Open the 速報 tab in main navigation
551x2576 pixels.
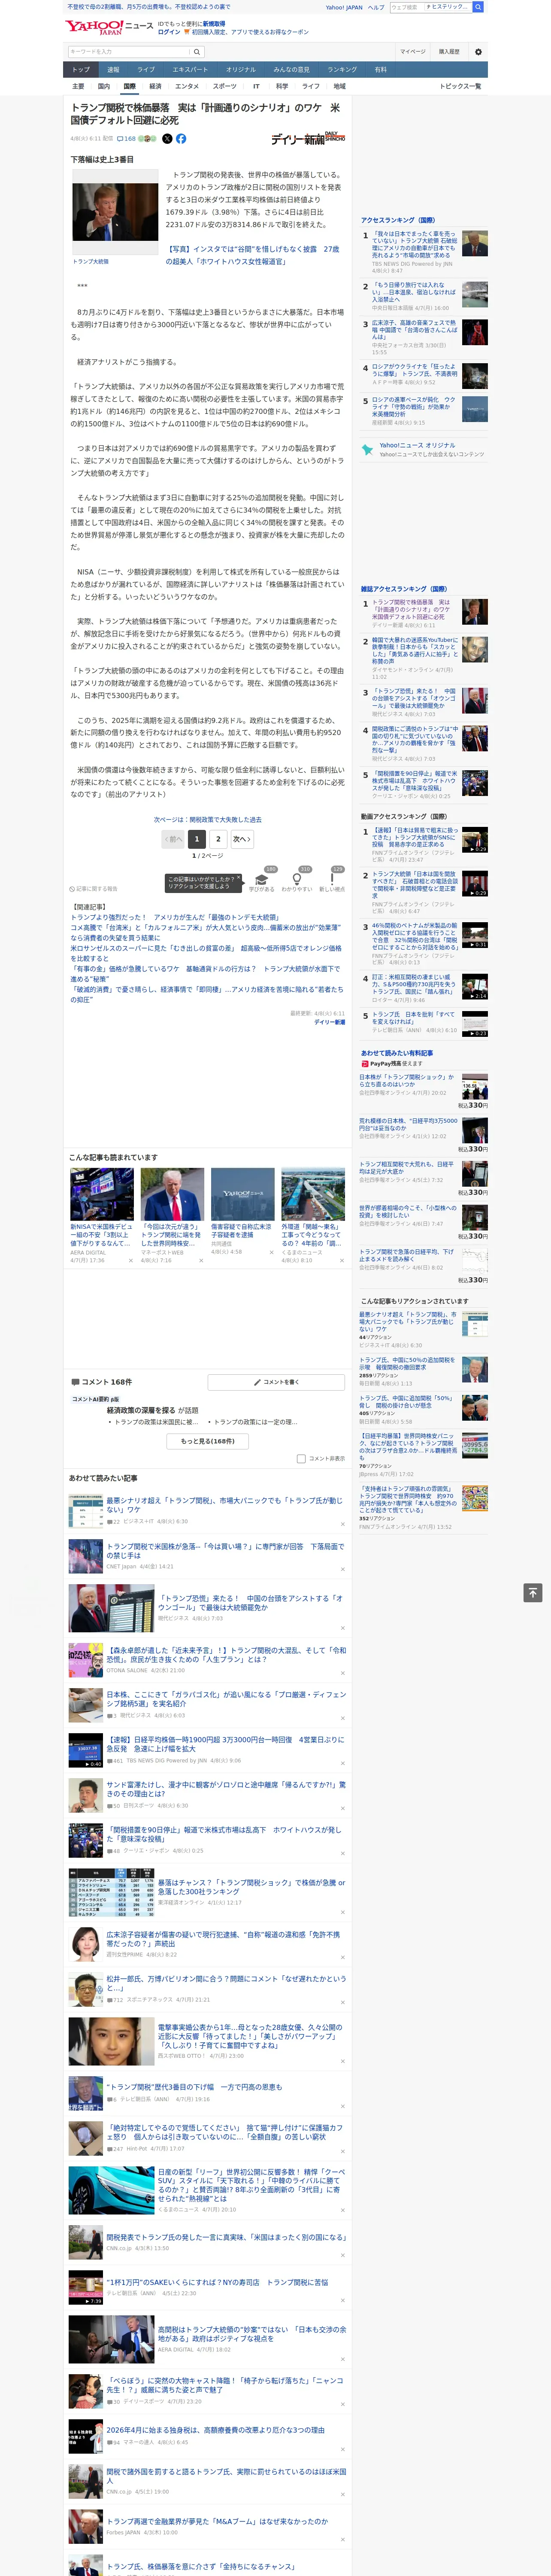coord(113,69)
